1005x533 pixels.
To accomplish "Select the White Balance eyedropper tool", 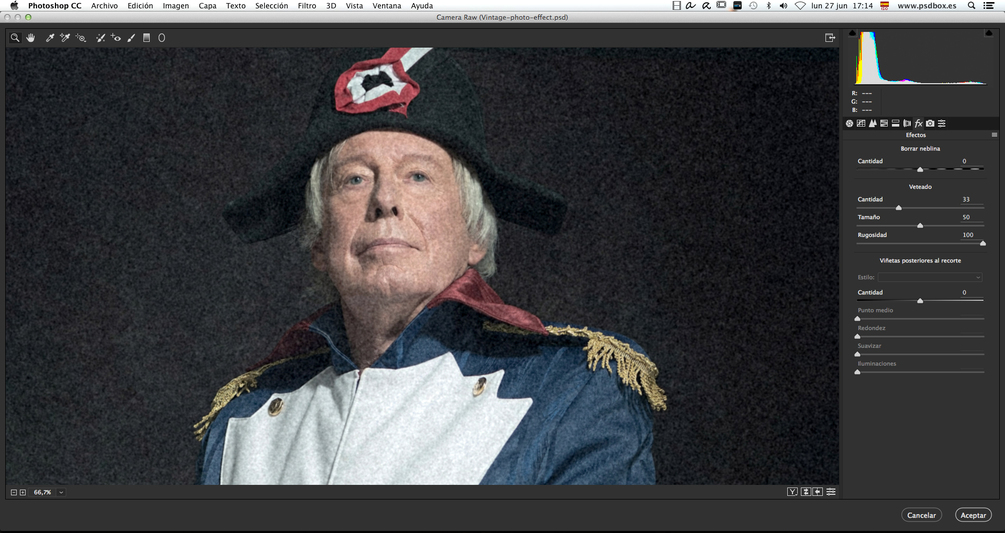I will pos(50,38).
